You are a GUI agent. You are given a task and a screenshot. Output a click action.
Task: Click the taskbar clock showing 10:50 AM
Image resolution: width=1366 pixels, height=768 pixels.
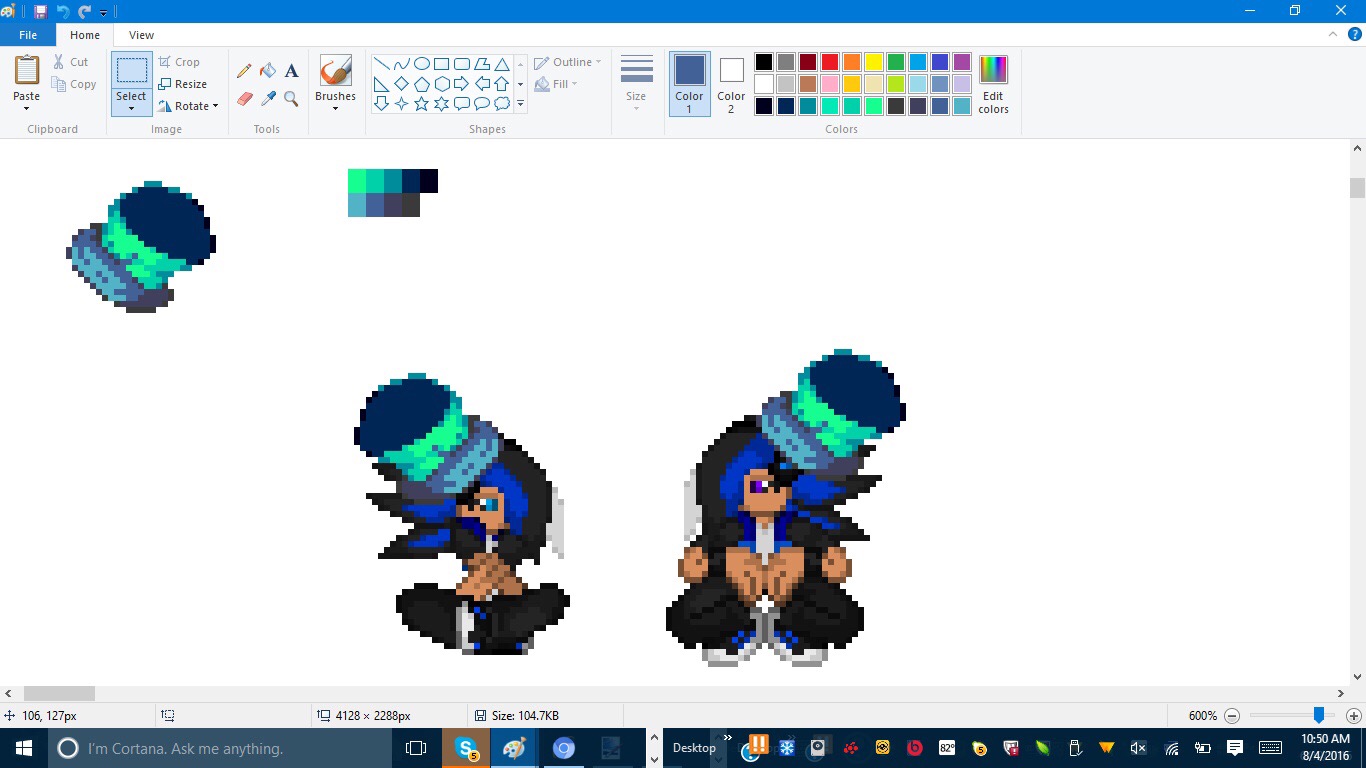(1326, 747)
